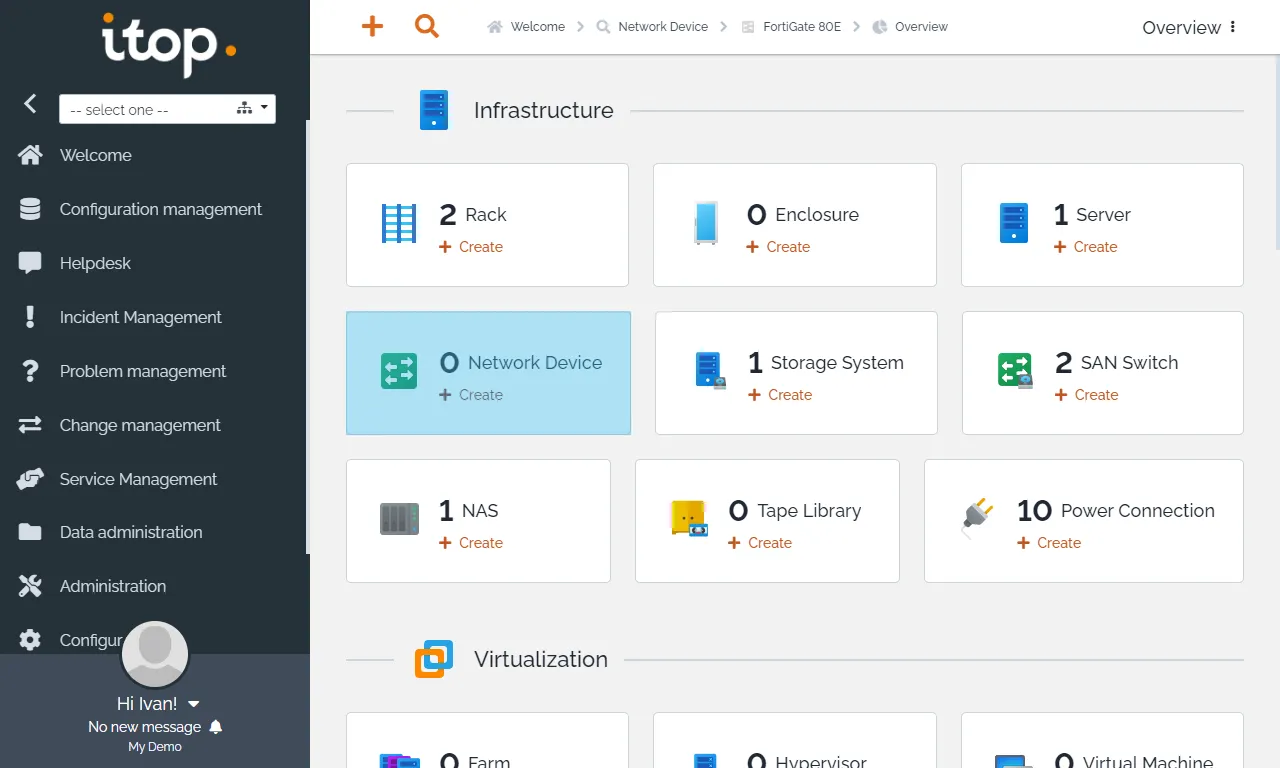Open Helpdesk menu item
This screenshot has height=768, width=1280.
coord(95,263)
